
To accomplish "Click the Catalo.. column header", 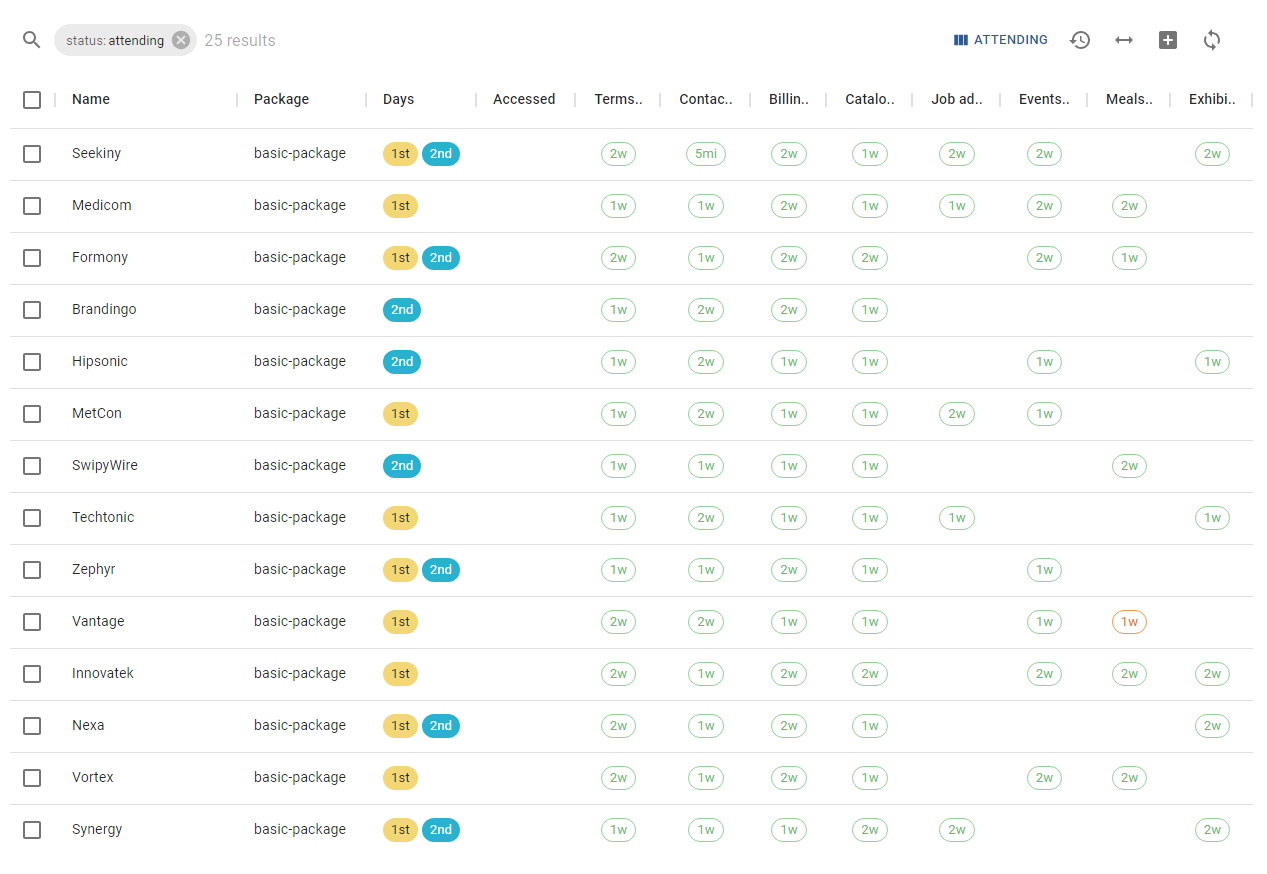I will click(870, 99).
